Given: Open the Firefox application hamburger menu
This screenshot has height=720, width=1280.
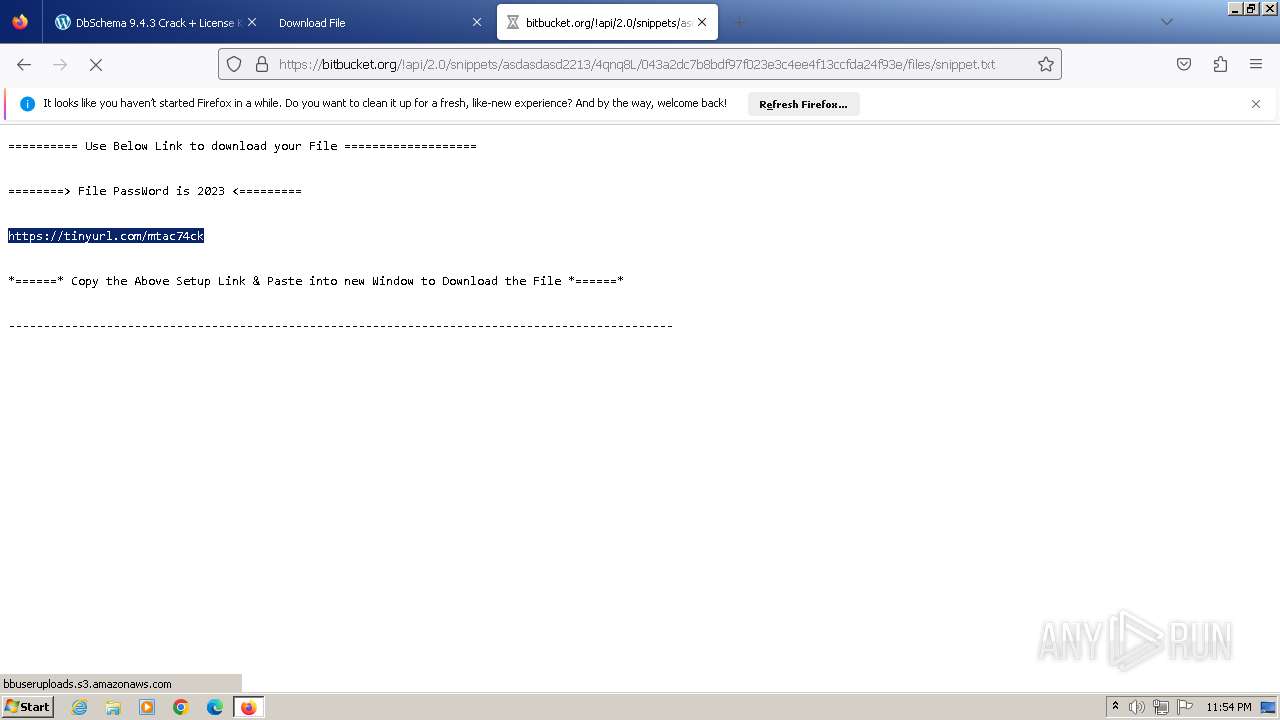Looking at the screenshot, I should (x=1256, y=64).
